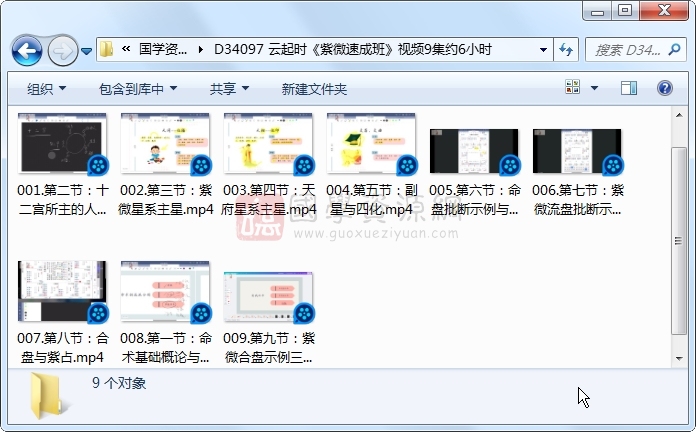Select thumbnail of 008.第一节 video
This screenshot has width=696, height=432.
point(165,291)
